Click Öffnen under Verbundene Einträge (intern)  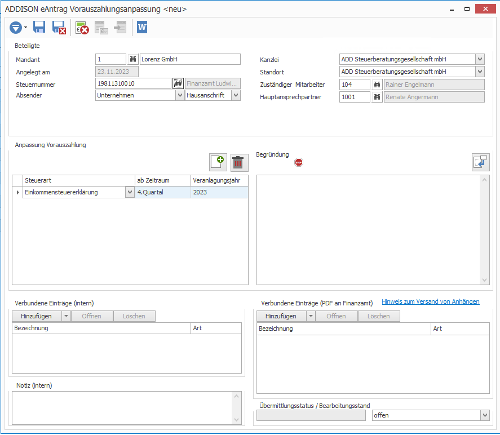point(92,316)
